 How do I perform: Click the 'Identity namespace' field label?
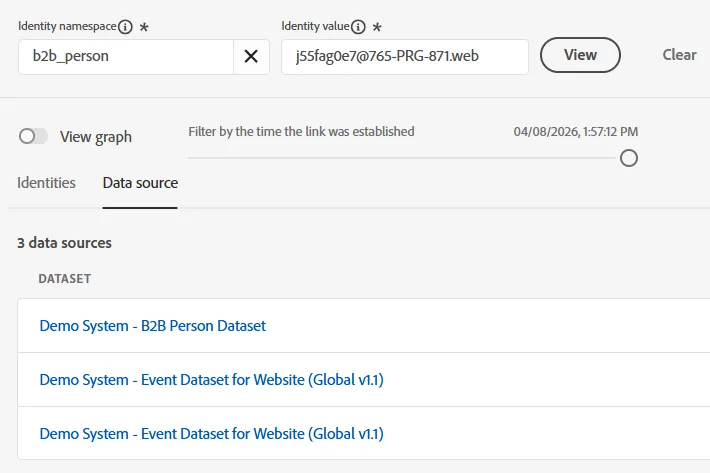tap(67, 26)
